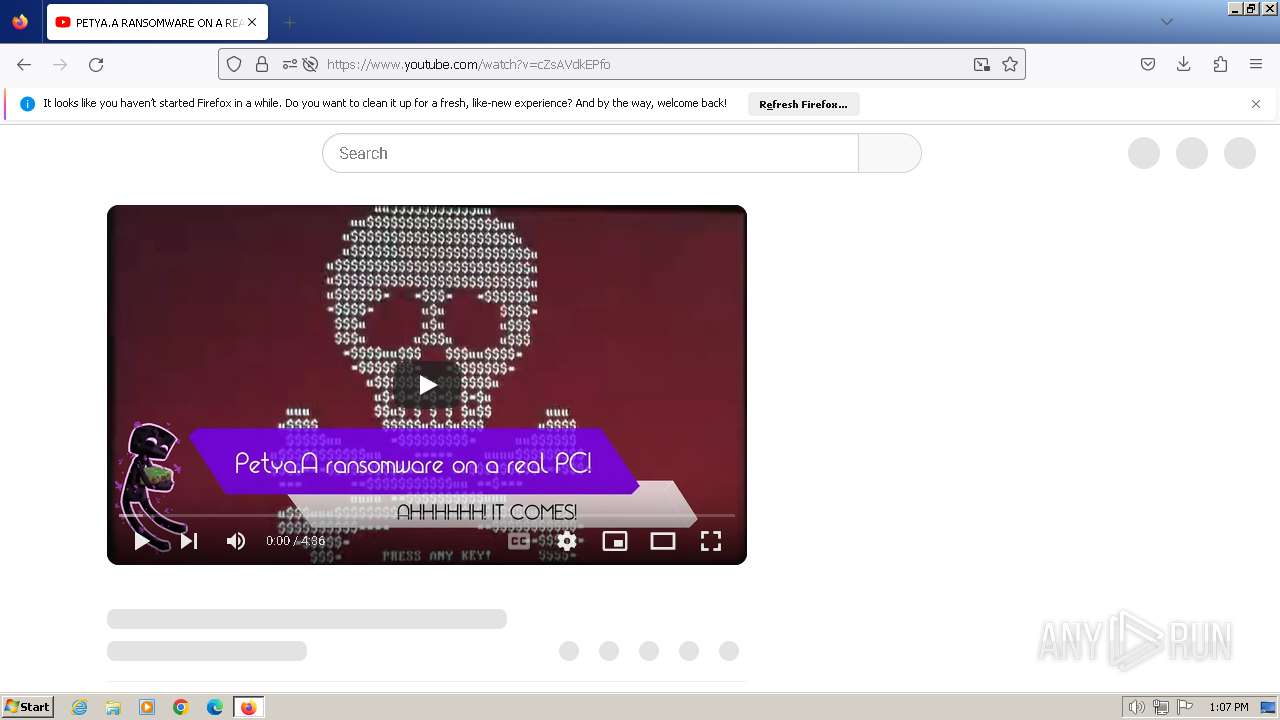Image resolution: width=1280 pixels, height=720 pixels.
Task: Open the video settings gear
Action: click(x=567, y=541)
